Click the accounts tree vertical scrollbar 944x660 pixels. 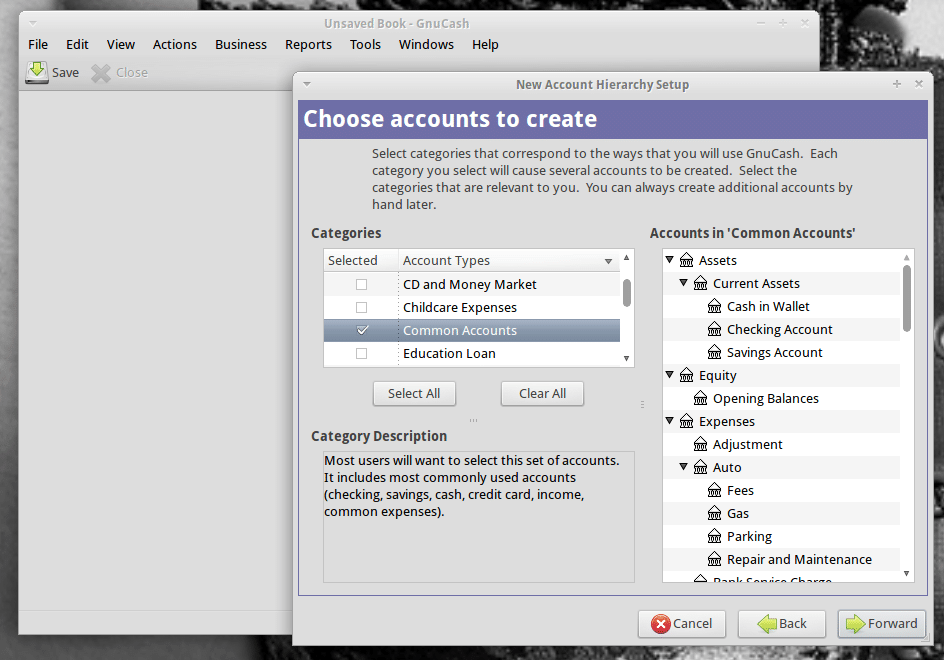907,297
